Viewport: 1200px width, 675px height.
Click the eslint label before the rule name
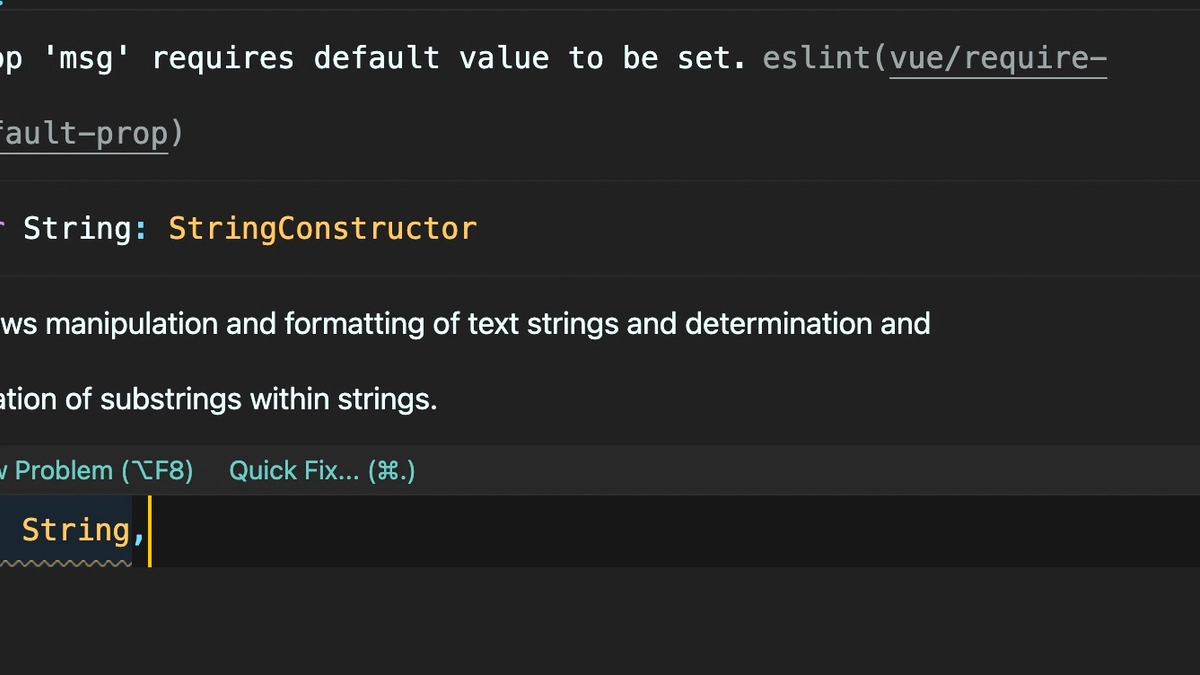tap(815, 58)
